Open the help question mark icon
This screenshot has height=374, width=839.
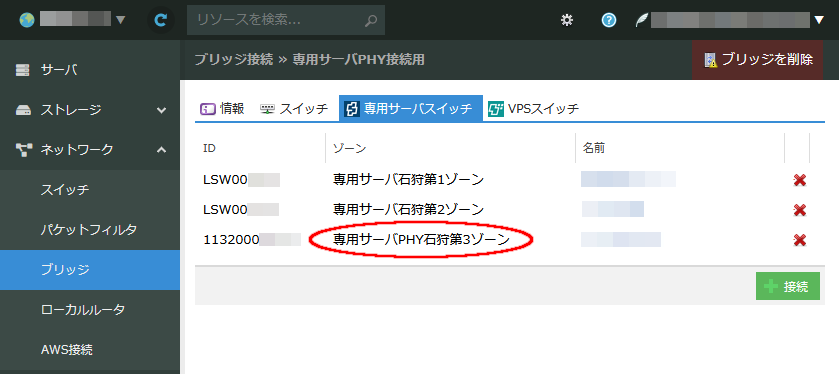[608, 20]
